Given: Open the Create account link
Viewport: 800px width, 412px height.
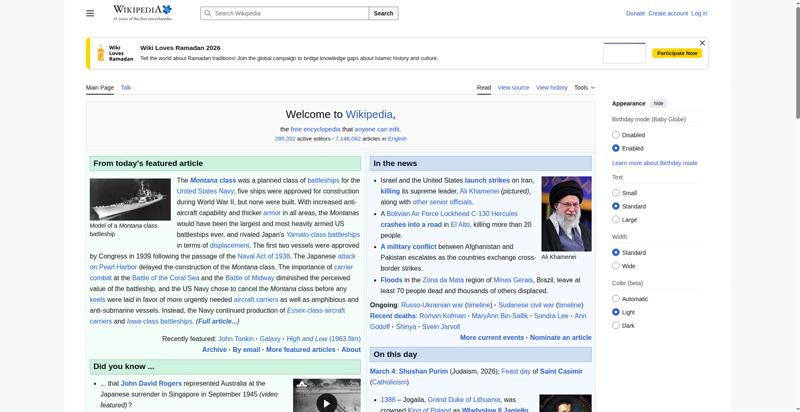Looking at the screenshot, I should click(x=667, y=13).
